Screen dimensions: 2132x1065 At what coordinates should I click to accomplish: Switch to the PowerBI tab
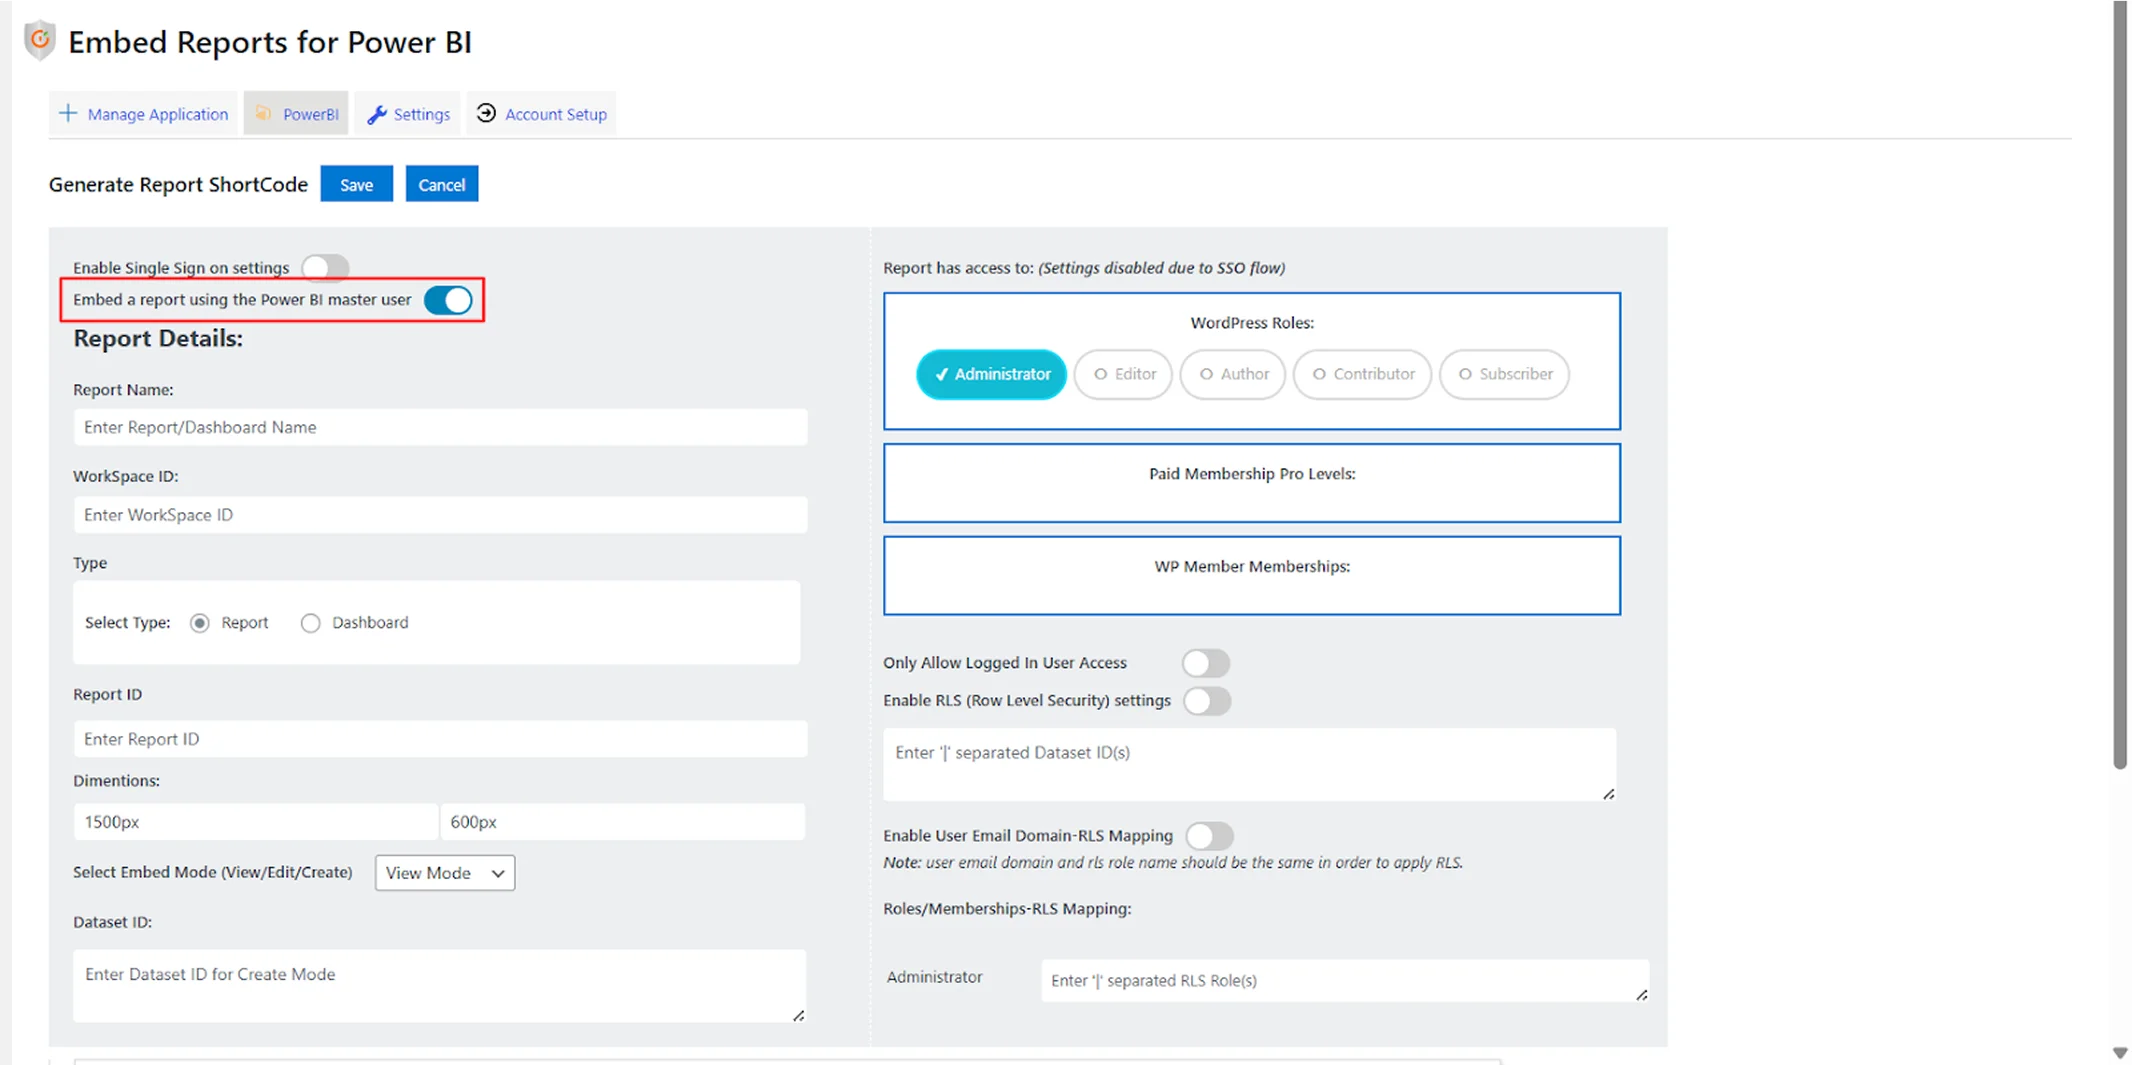pyautogui.click(x=296, y=114)
